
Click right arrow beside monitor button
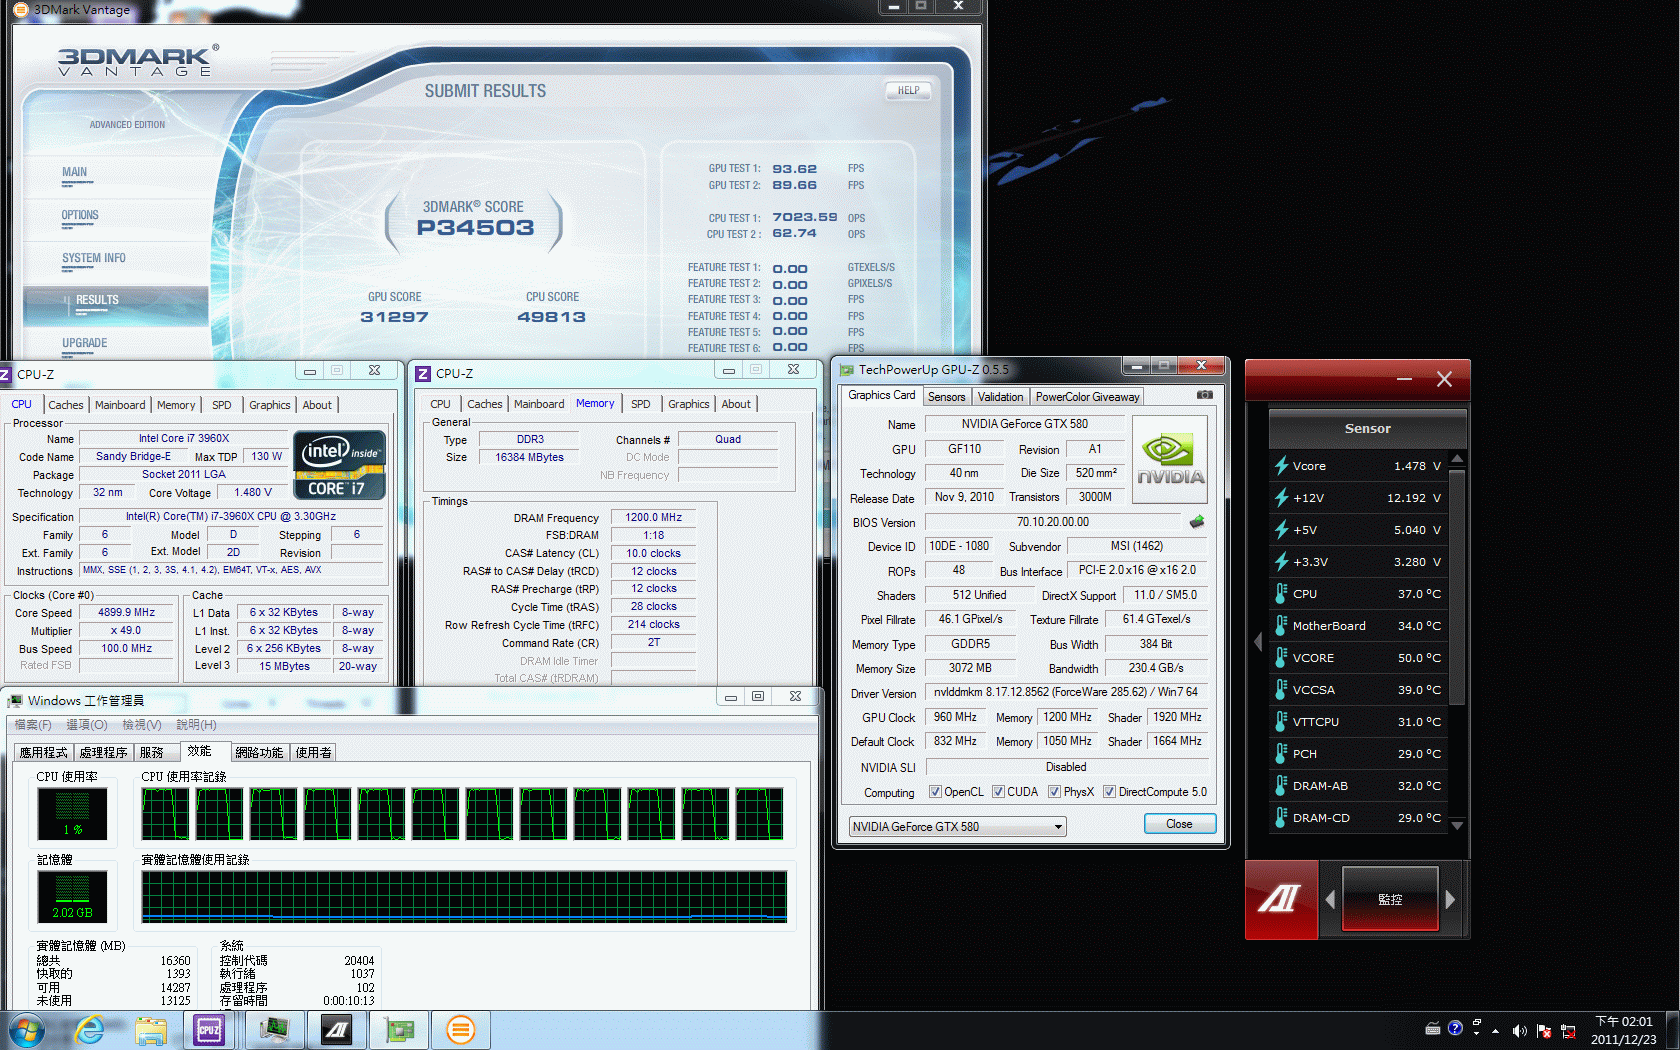[1450, 899]
